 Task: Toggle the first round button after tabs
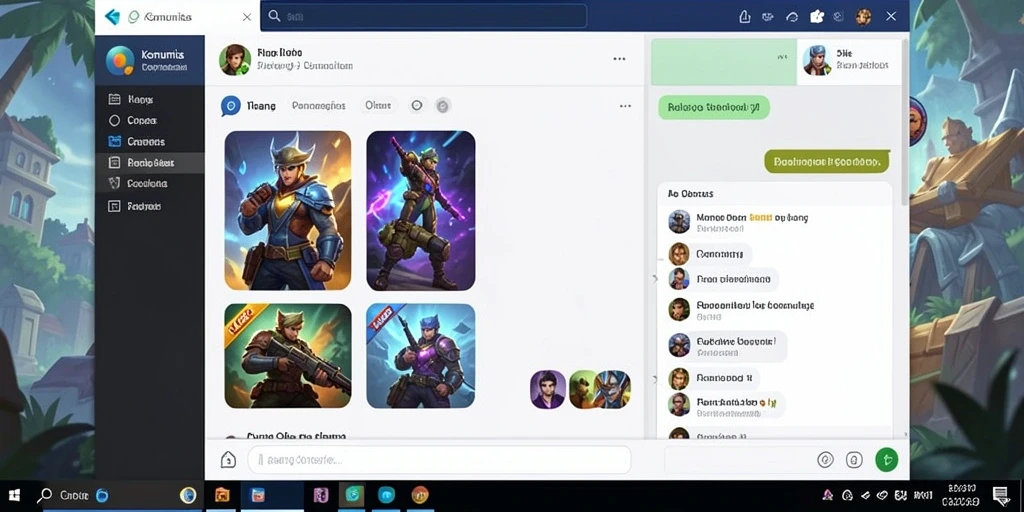coord(417,105)
